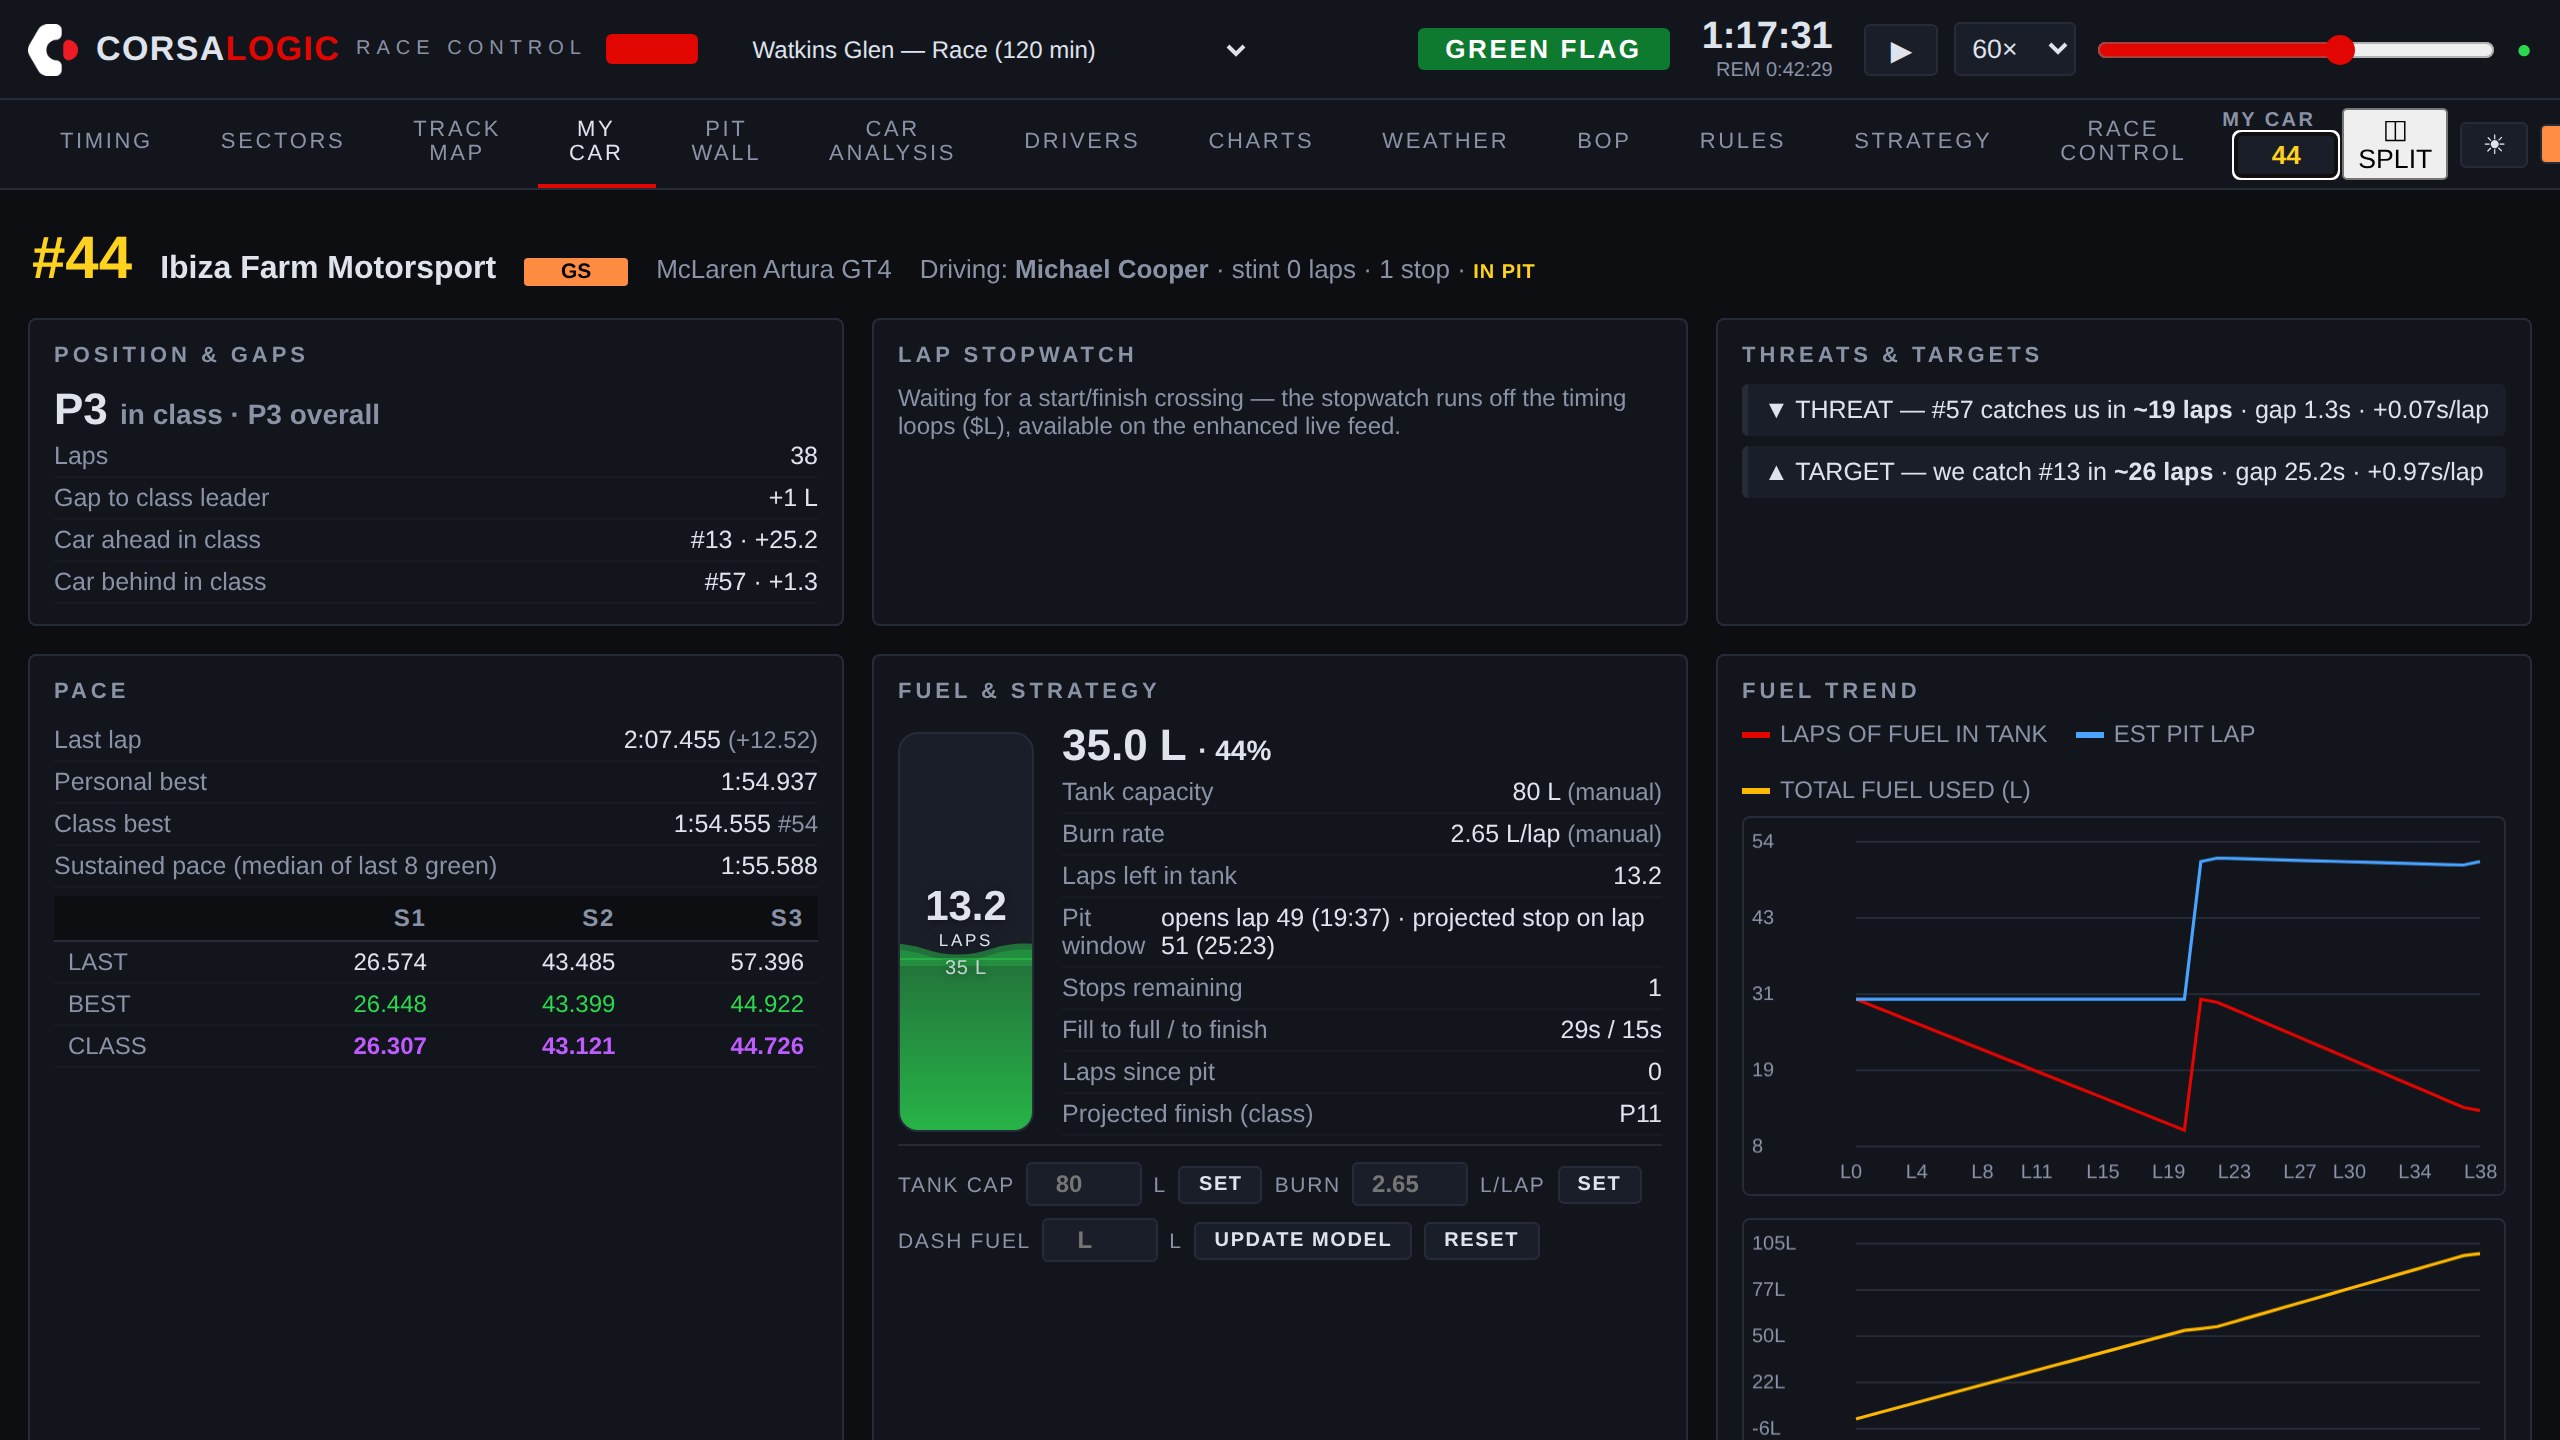Click BEST S2 time 43.399

pyautogui.click(x=578, y=1004)
